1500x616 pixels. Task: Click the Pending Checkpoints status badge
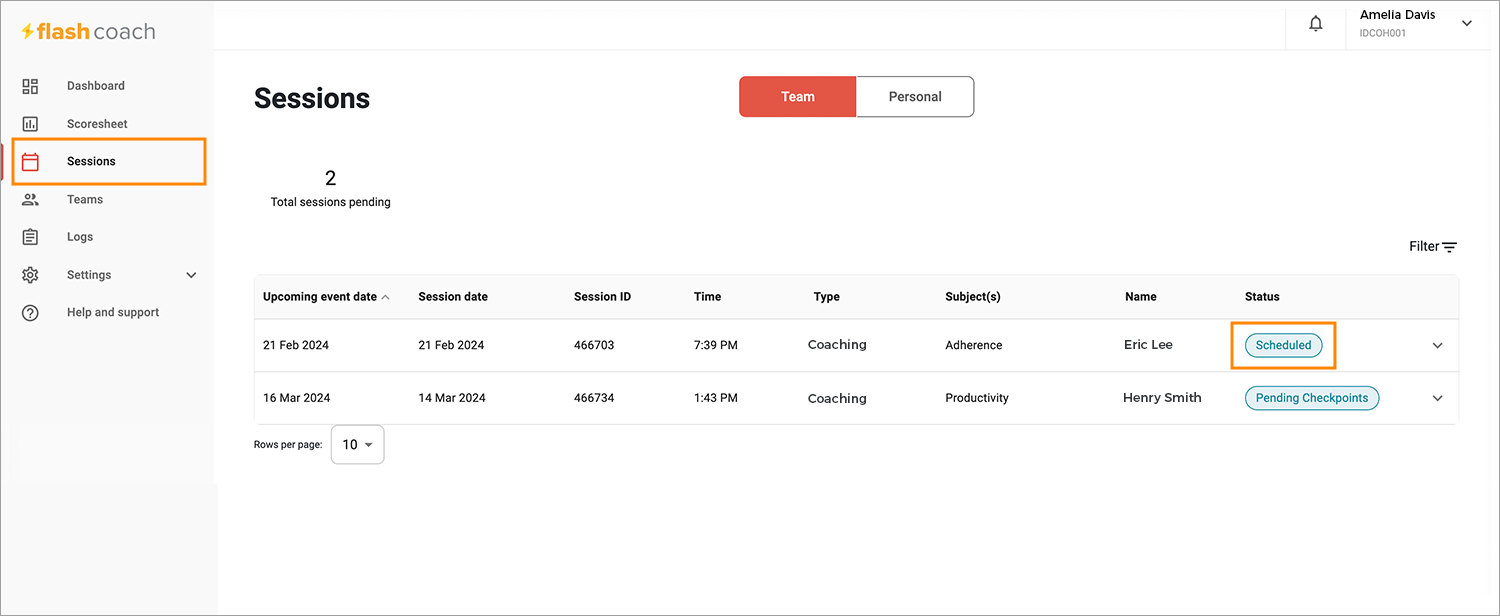point(1312,398)
